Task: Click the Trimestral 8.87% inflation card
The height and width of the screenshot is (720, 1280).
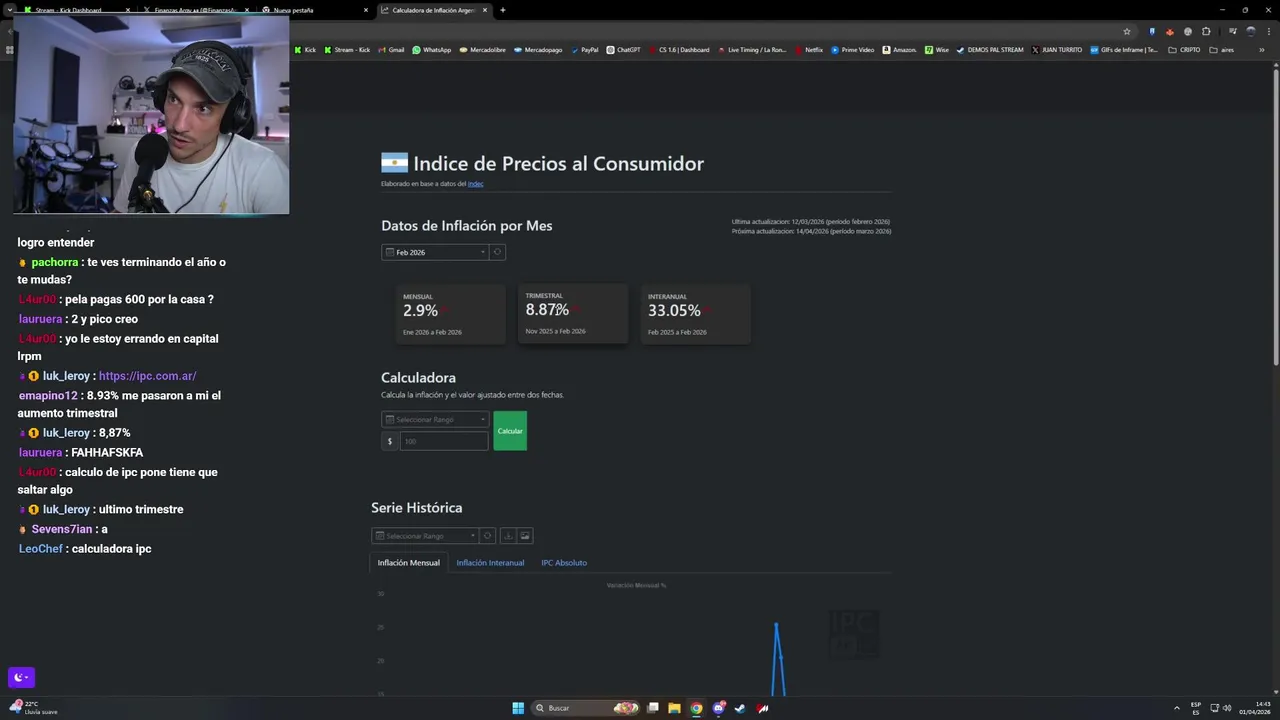Action: coord(573,313)
